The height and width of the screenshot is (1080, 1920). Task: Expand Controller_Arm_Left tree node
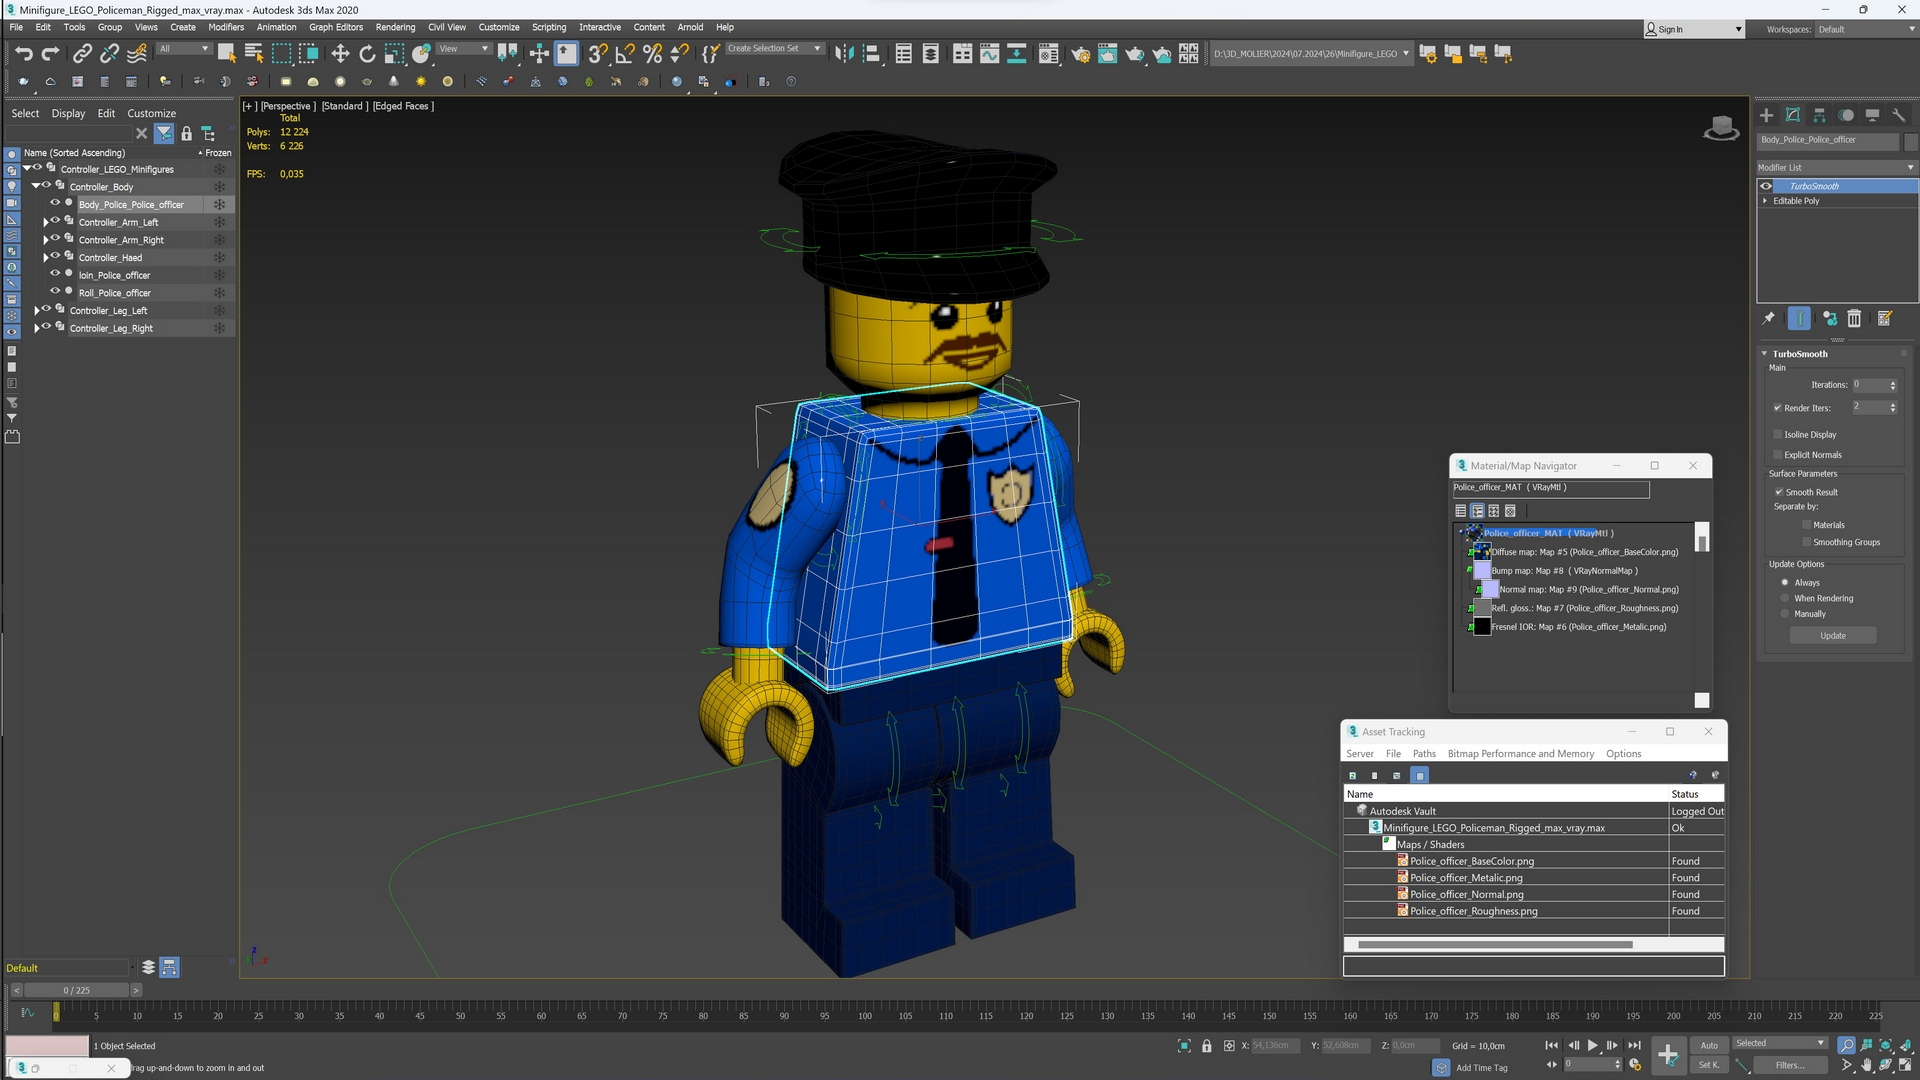tap(45, 222)
